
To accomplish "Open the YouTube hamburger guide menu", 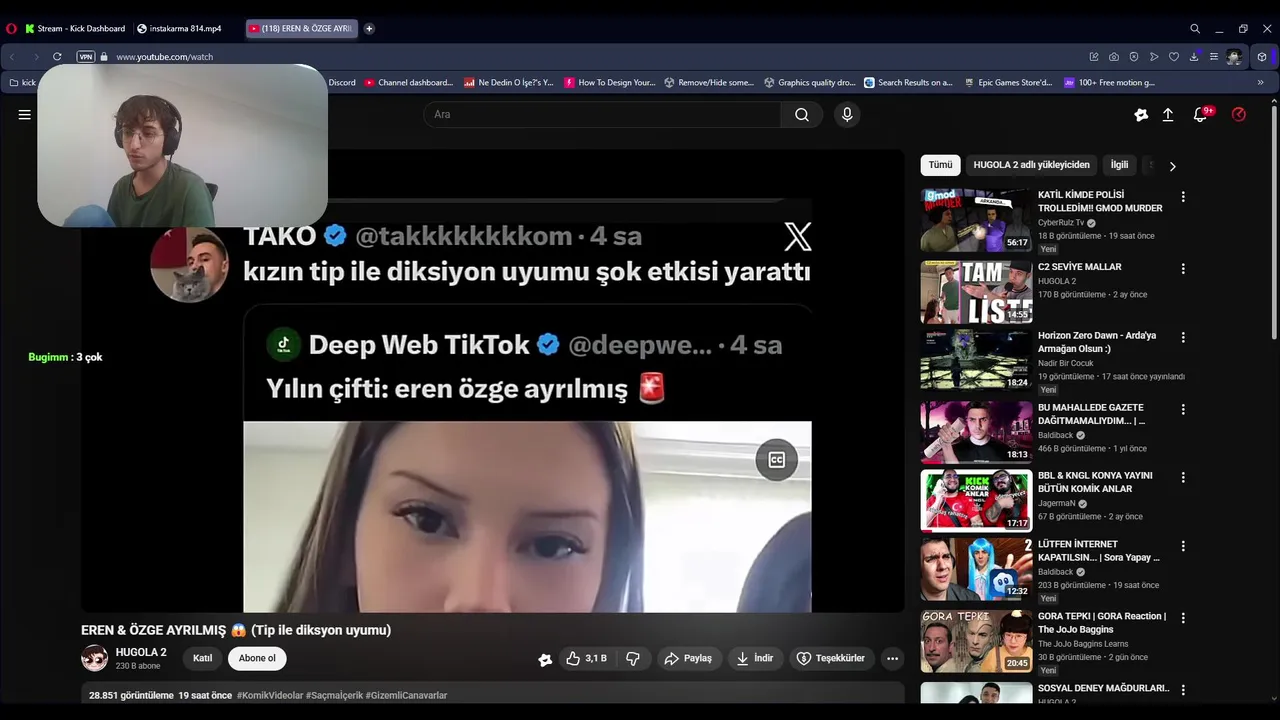I will point(25,115).
